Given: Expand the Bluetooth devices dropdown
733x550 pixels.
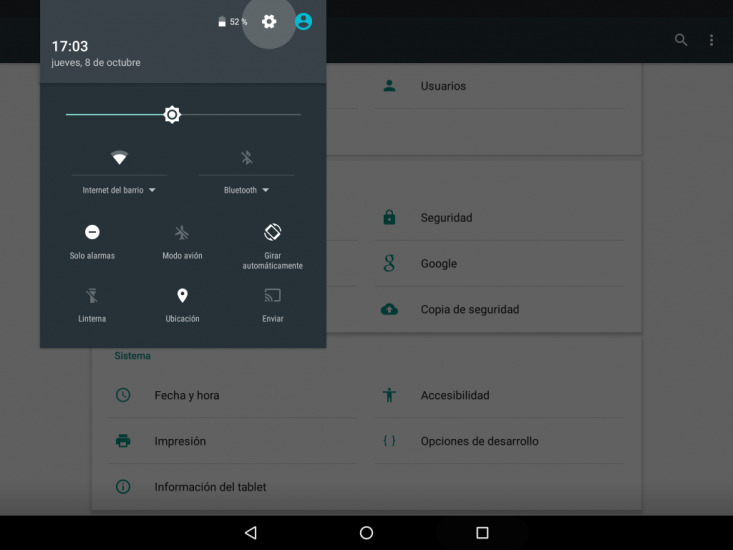Looking at the screenshot, I should pyautogui.click(x=246, y=190).
